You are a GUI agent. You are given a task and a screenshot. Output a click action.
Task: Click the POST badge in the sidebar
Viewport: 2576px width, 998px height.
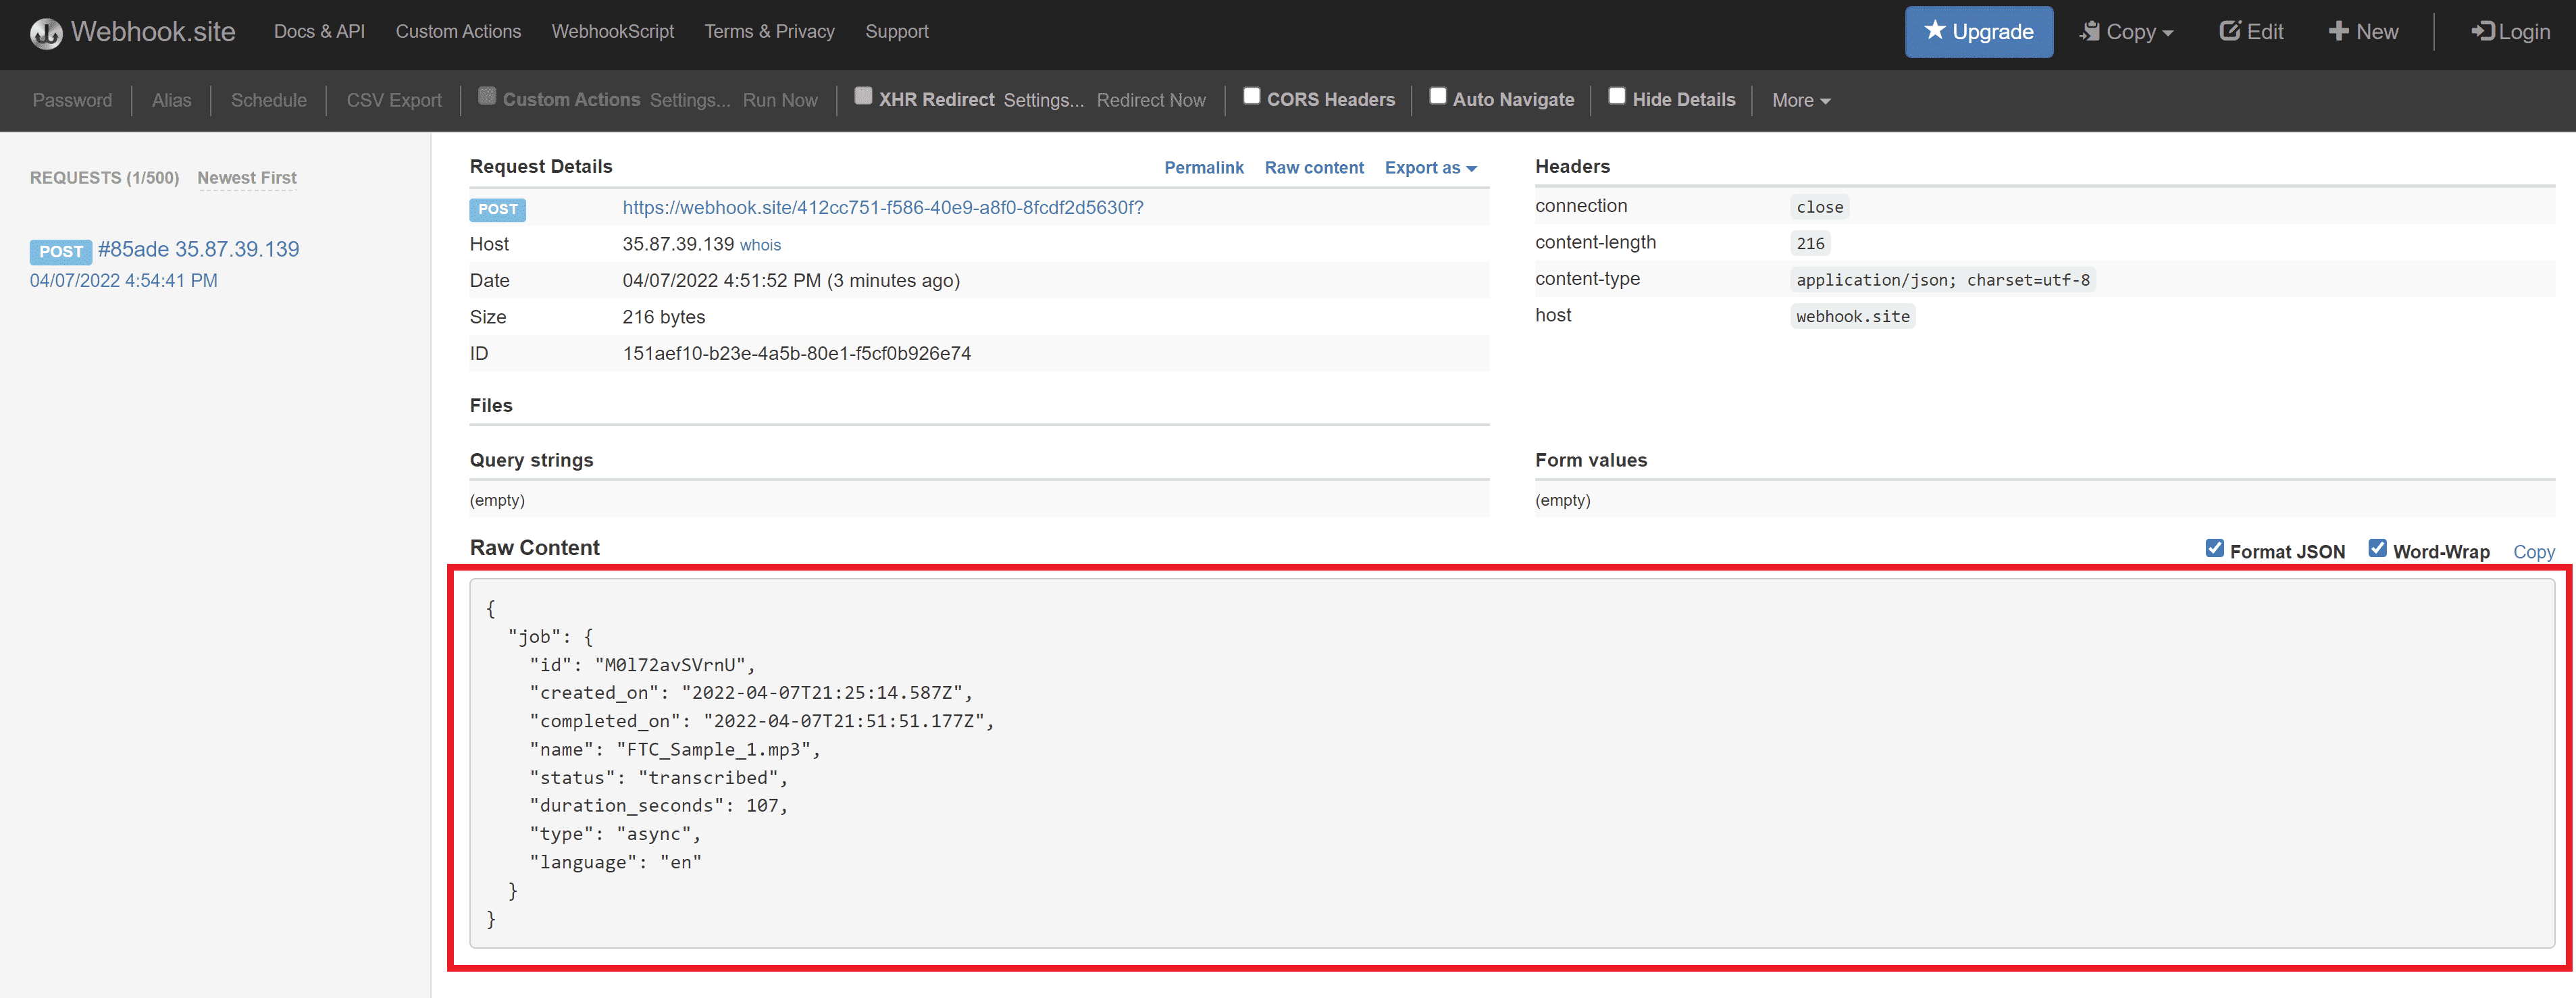point(61,251)
